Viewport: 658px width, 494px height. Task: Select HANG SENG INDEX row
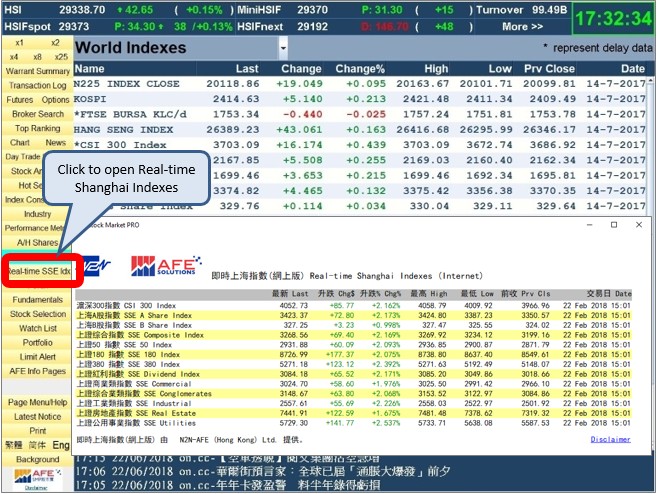[x=360, y=129]
